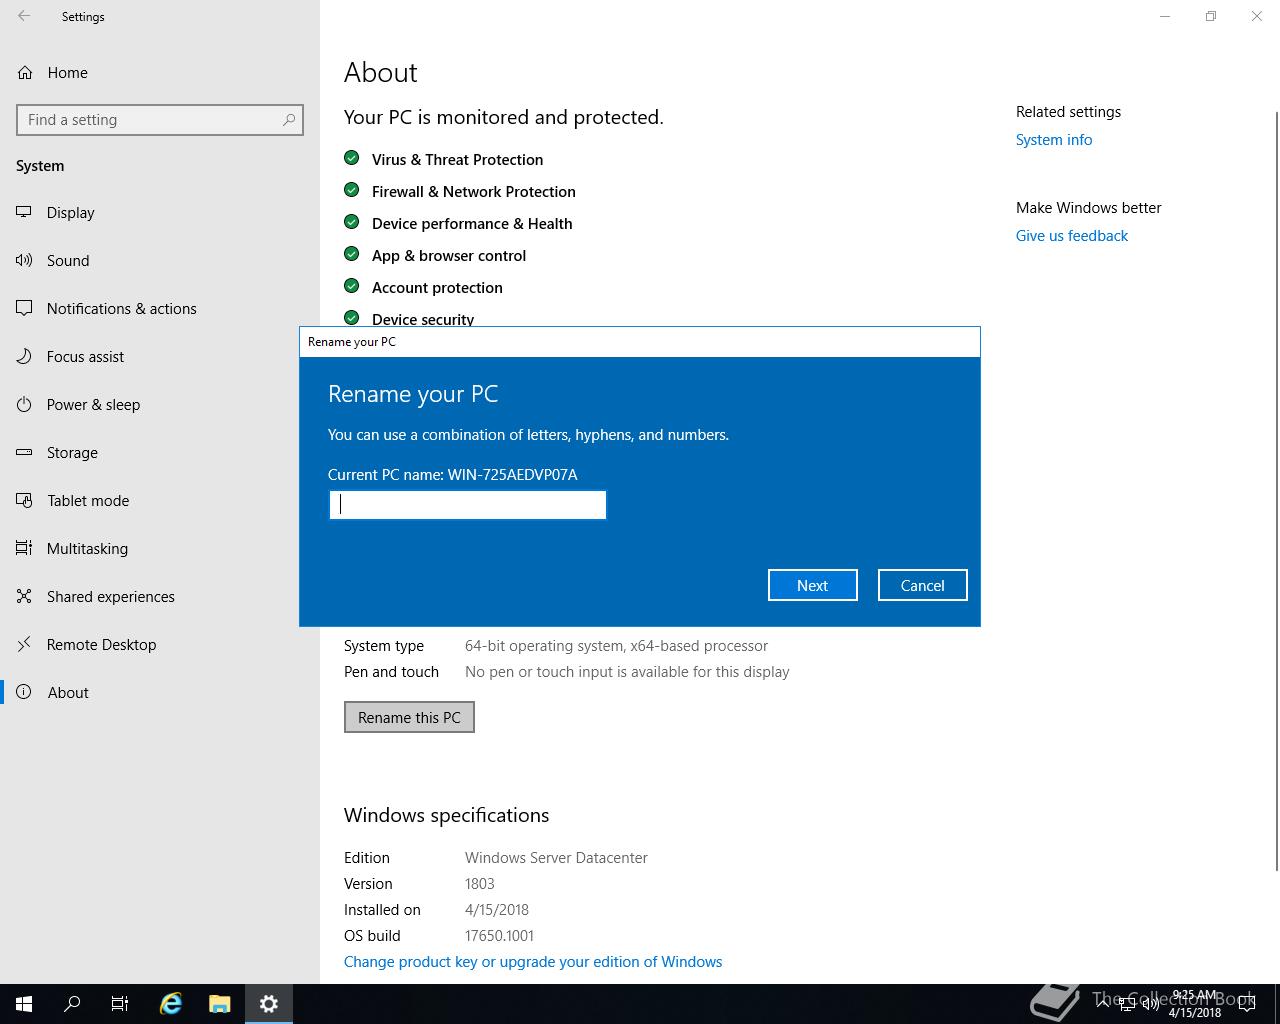
Task: Click Account protection text
Action: click(437, 288)
